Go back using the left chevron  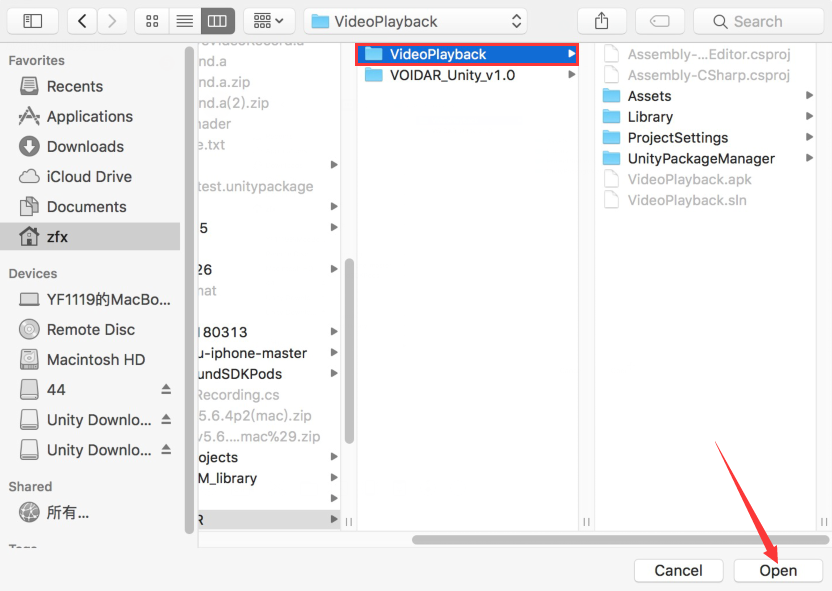click(82, 21)
